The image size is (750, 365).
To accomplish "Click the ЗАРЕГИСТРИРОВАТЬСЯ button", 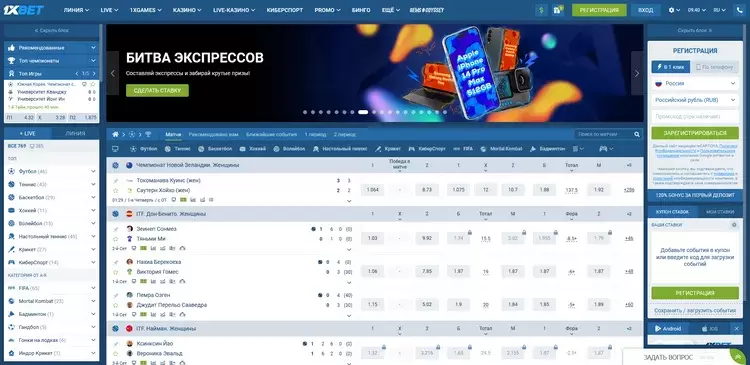I will click(x=695, y=133).
